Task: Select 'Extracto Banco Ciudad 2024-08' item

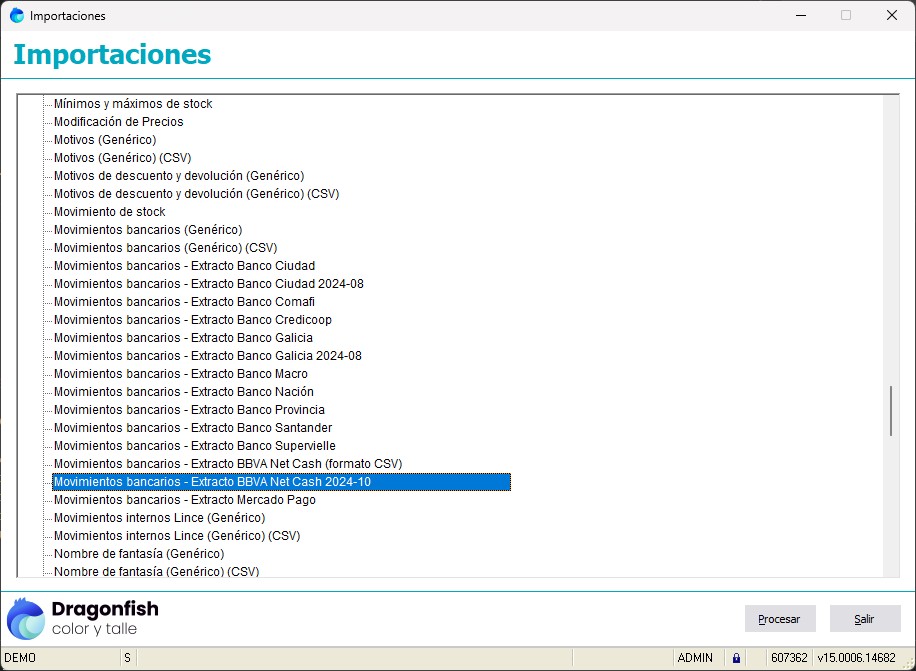Action: coord(208,284)
